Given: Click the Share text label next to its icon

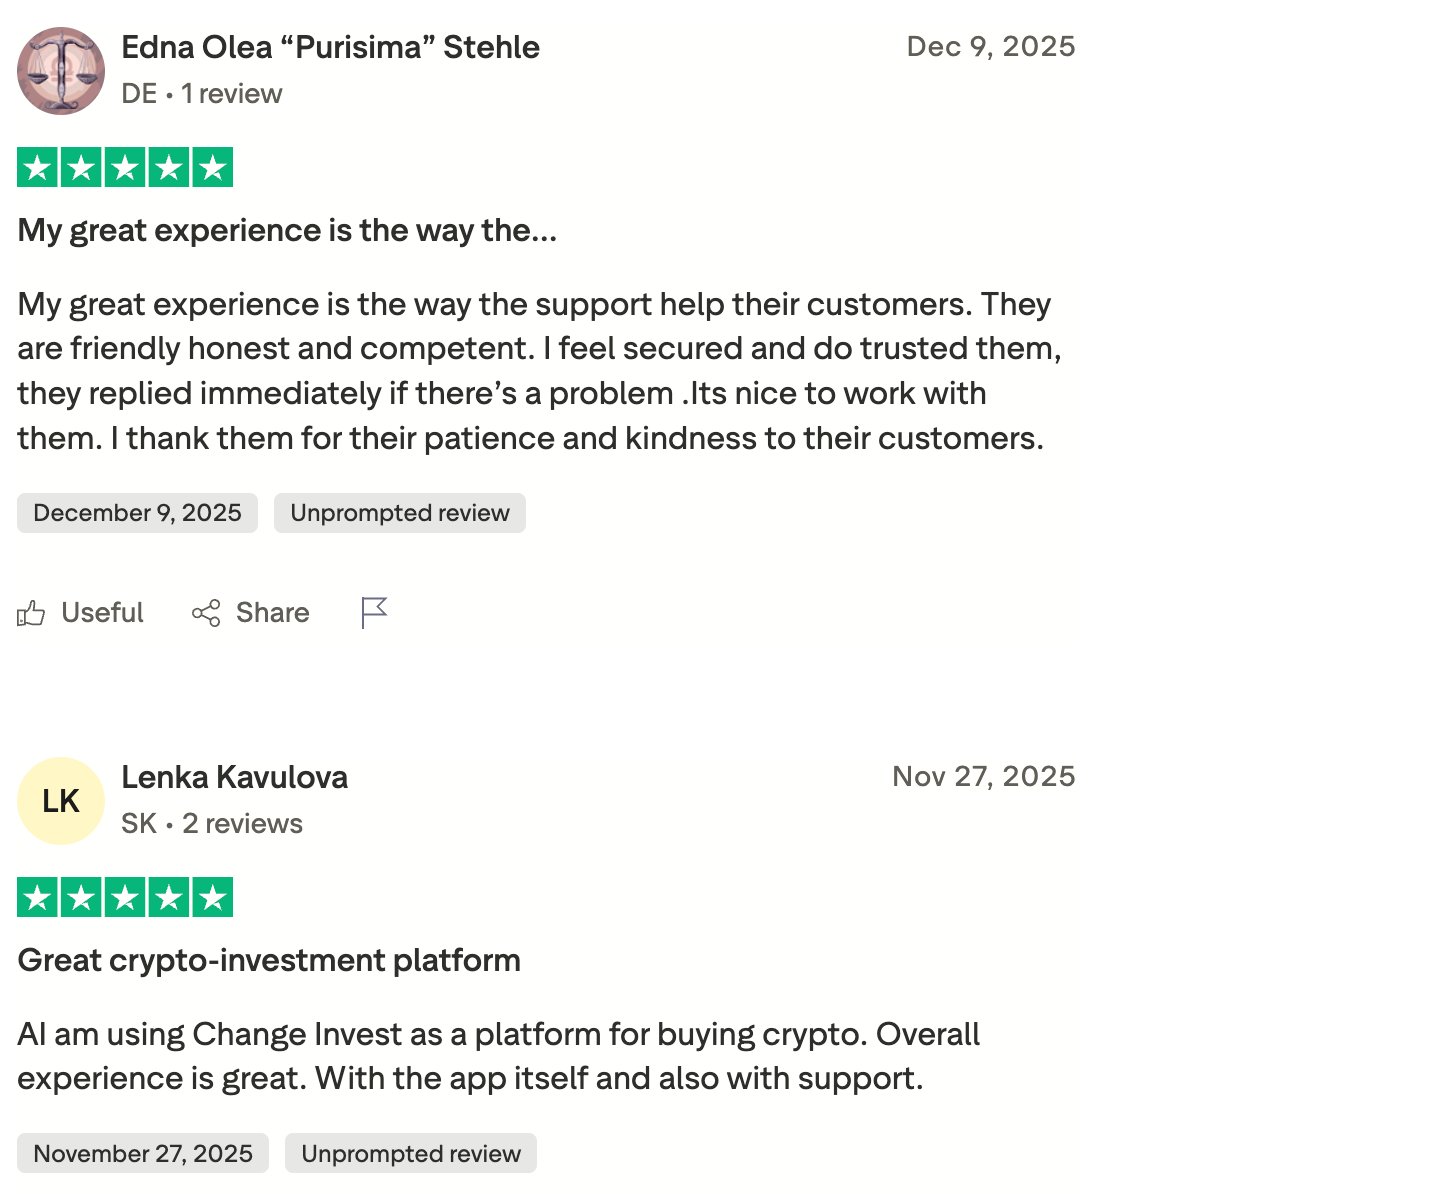Looking at the screenshot, I should tap(272, 613).
